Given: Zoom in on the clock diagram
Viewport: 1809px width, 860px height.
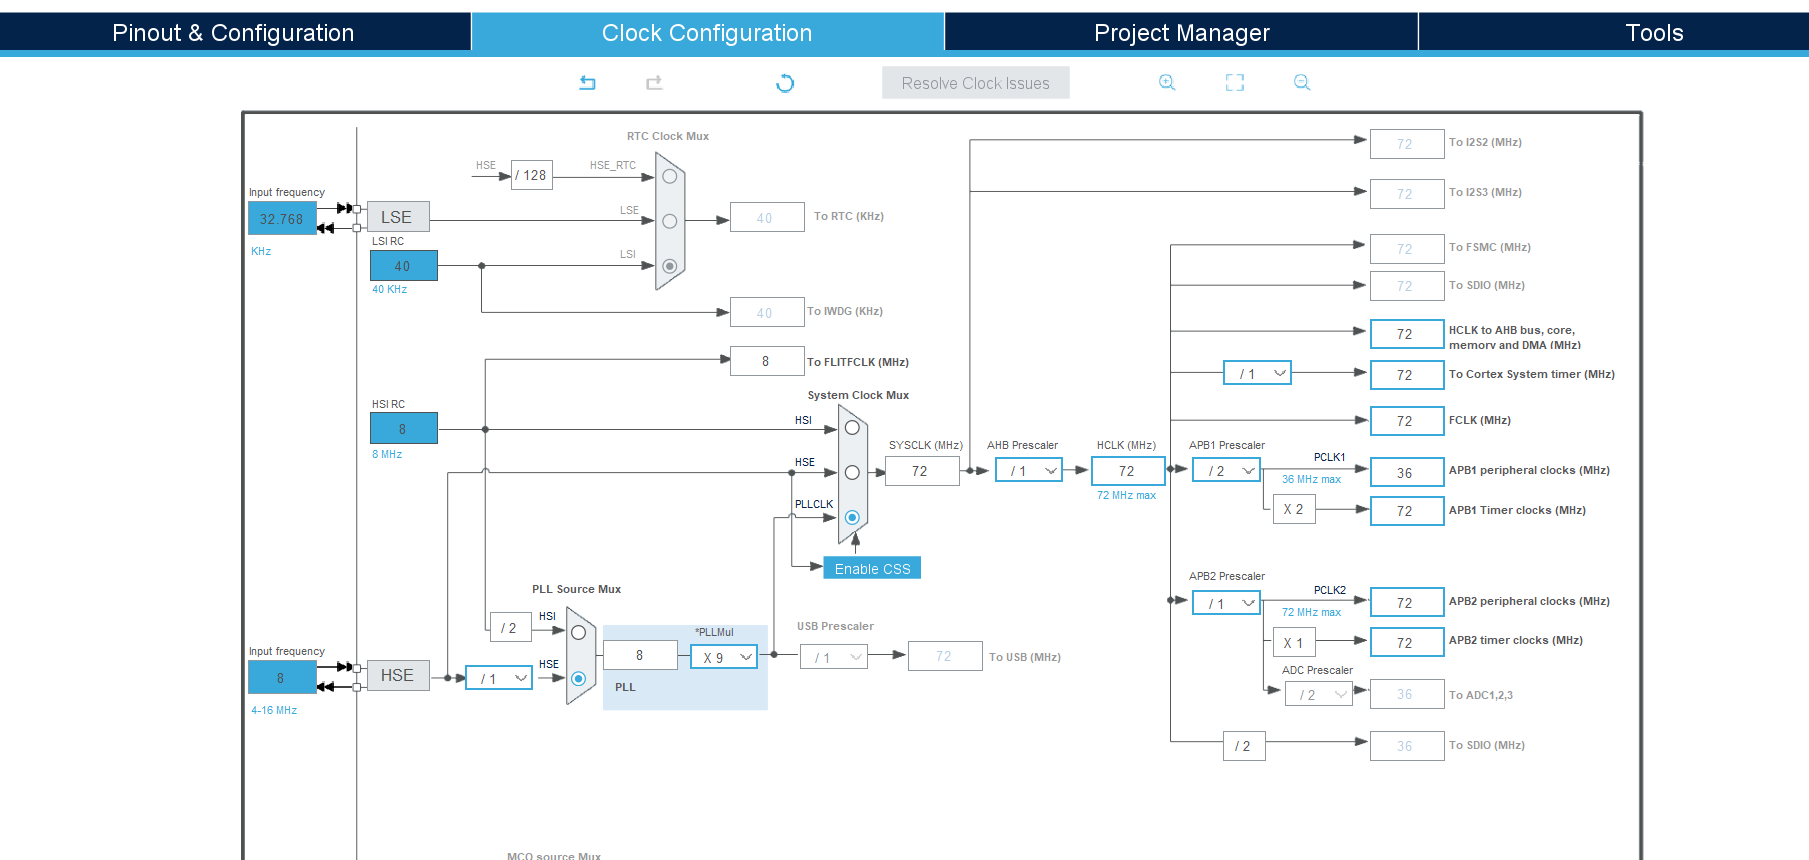Looking at the screenshot, I should (x=1167, y=83).
